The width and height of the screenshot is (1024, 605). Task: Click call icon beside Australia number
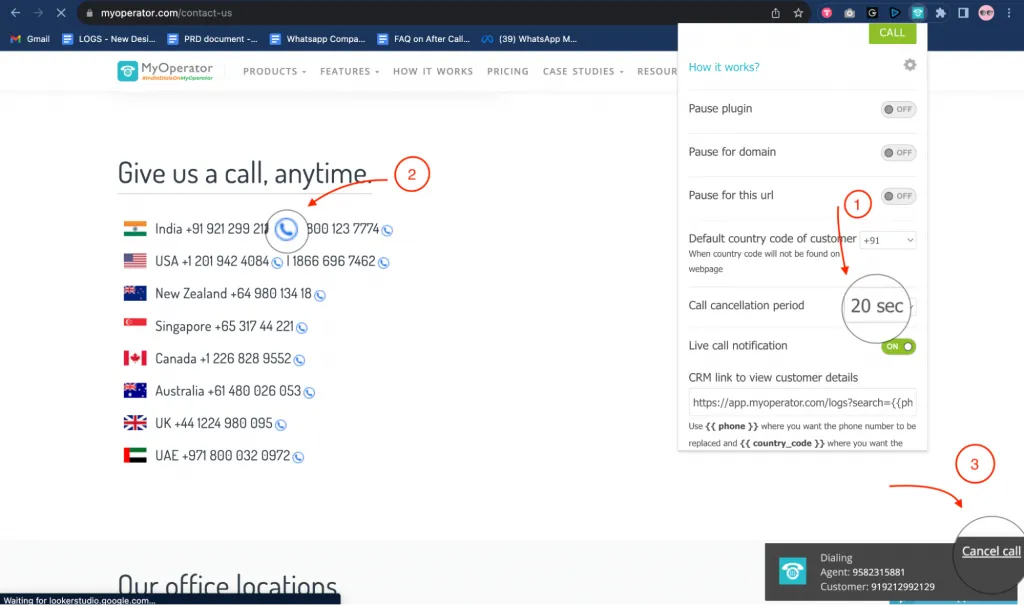(x=310, y=393)
